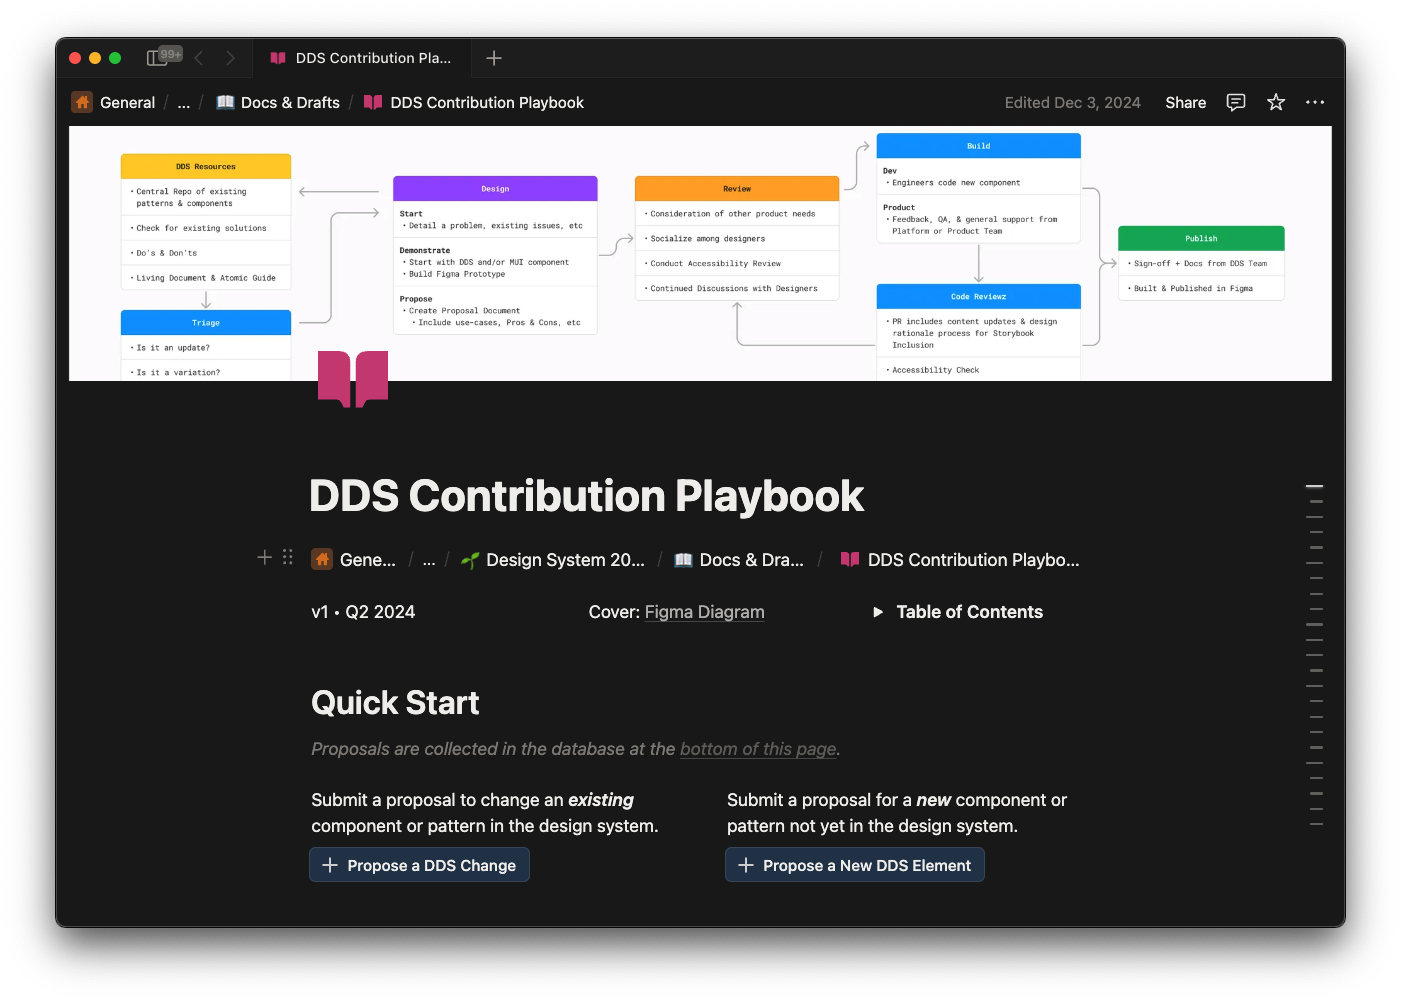Expand the Table of Contents disclosure triangle
The height and width of the screenshot is (1001, 1401).
877,612
